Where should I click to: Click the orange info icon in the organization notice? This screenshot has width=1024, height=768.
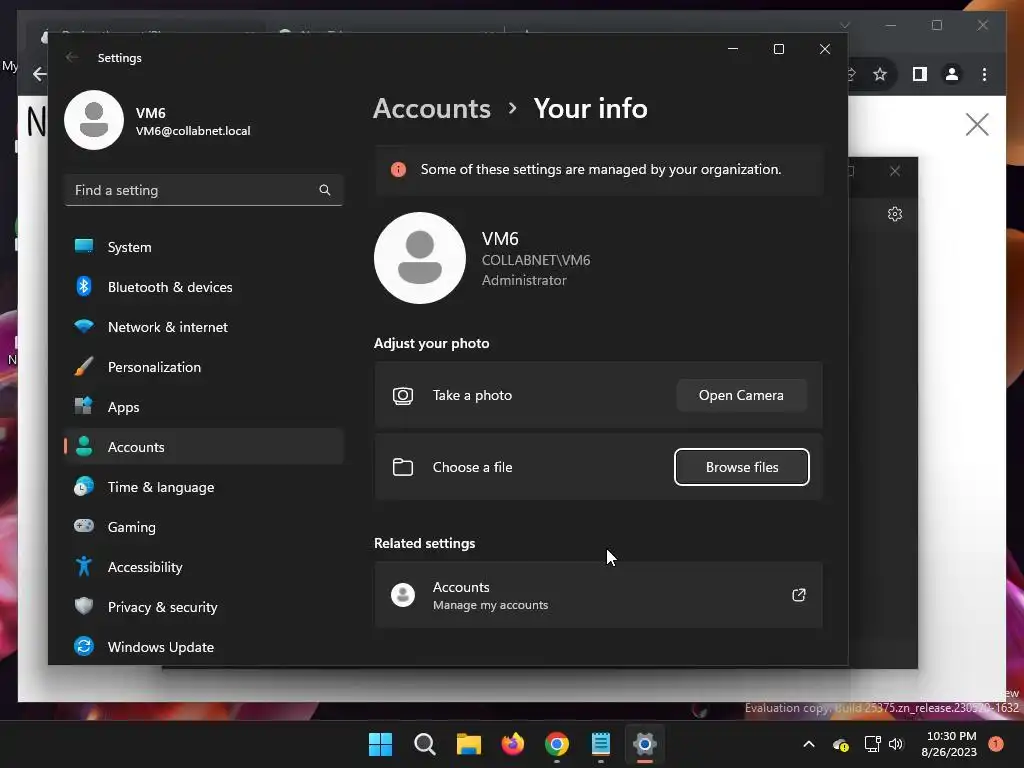(398, 170)
